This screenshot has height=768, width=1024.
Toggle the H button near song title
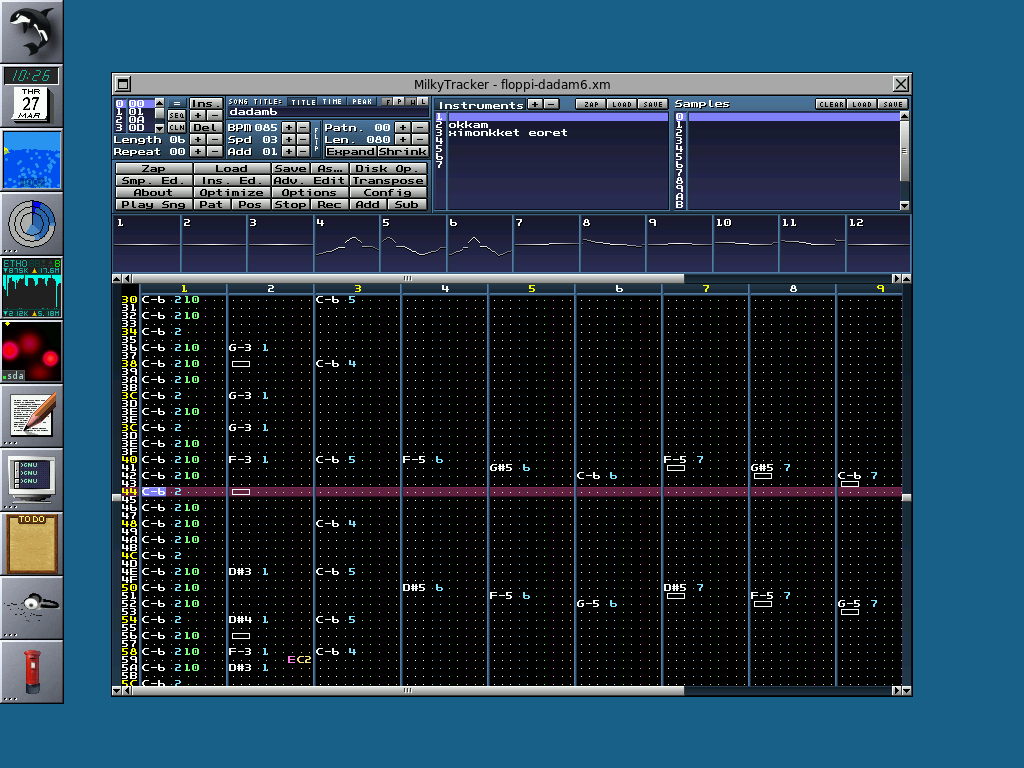coord(411,102)
